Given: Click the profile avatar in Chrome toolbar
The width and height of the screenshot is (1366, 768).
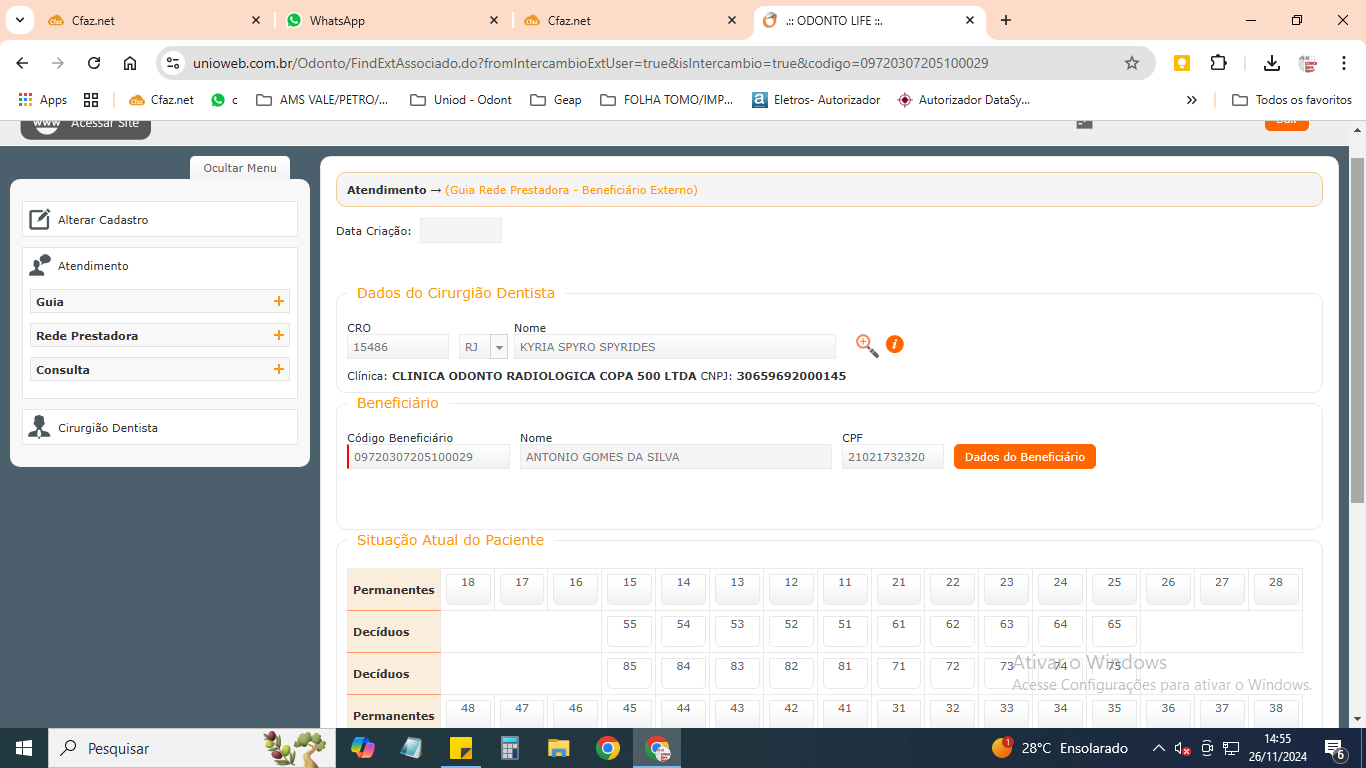Looking at the screenshot, I should pos(1307,63).
